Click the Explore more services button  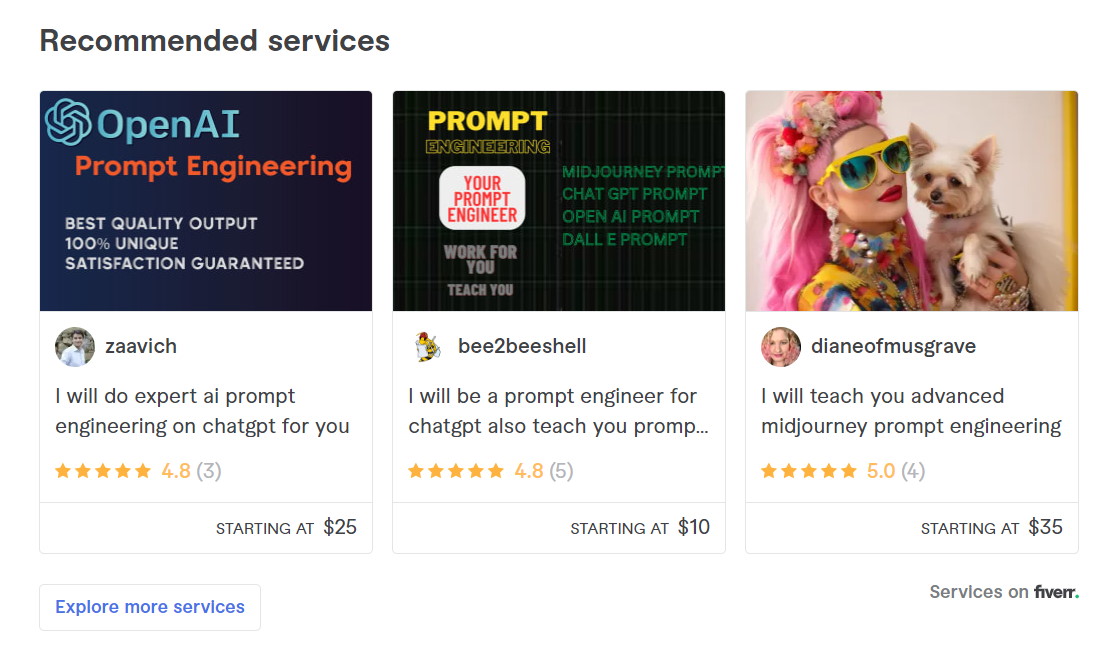pos(150,607)
